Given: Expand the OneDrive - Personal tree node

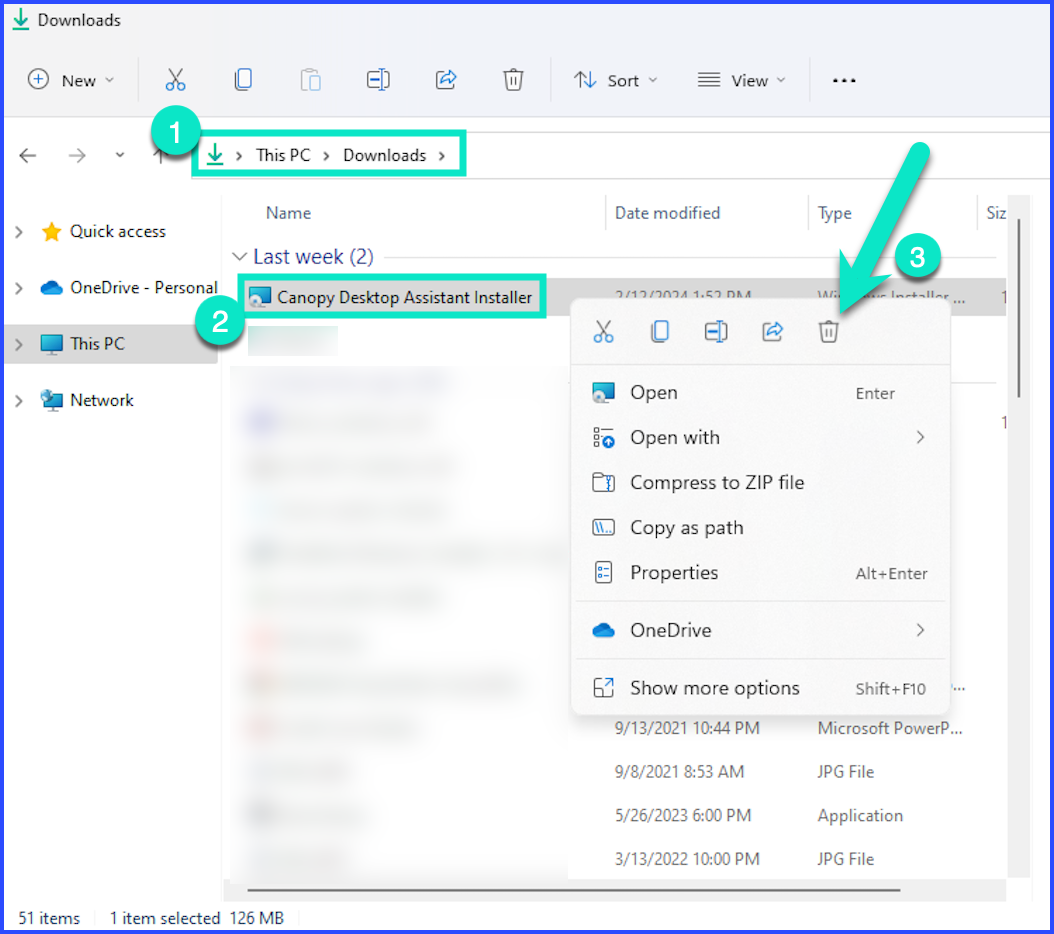Looking at the screenshot, I should coord(19,288).
